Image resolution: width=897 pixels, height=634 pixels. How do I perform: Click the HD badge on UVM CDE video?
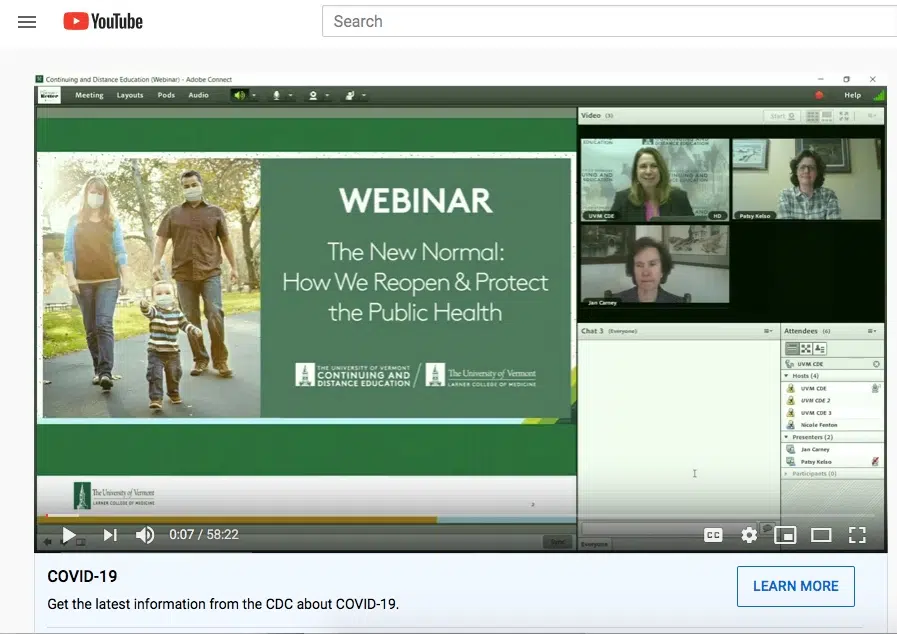[717, 216]
